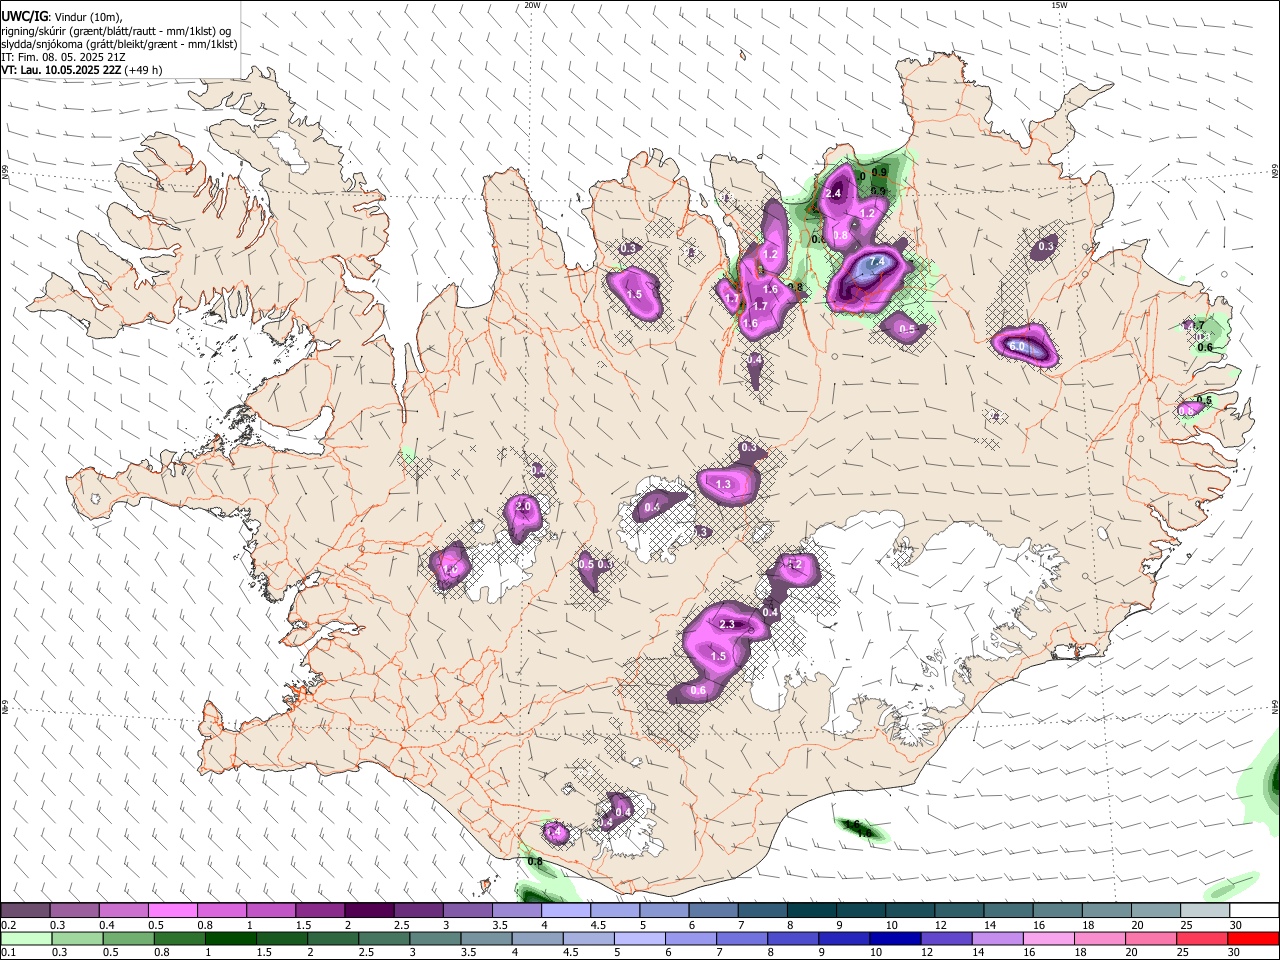
Task: Click the pale gray 25–30 snow legend swatch
Action: tap(1205, 911)
